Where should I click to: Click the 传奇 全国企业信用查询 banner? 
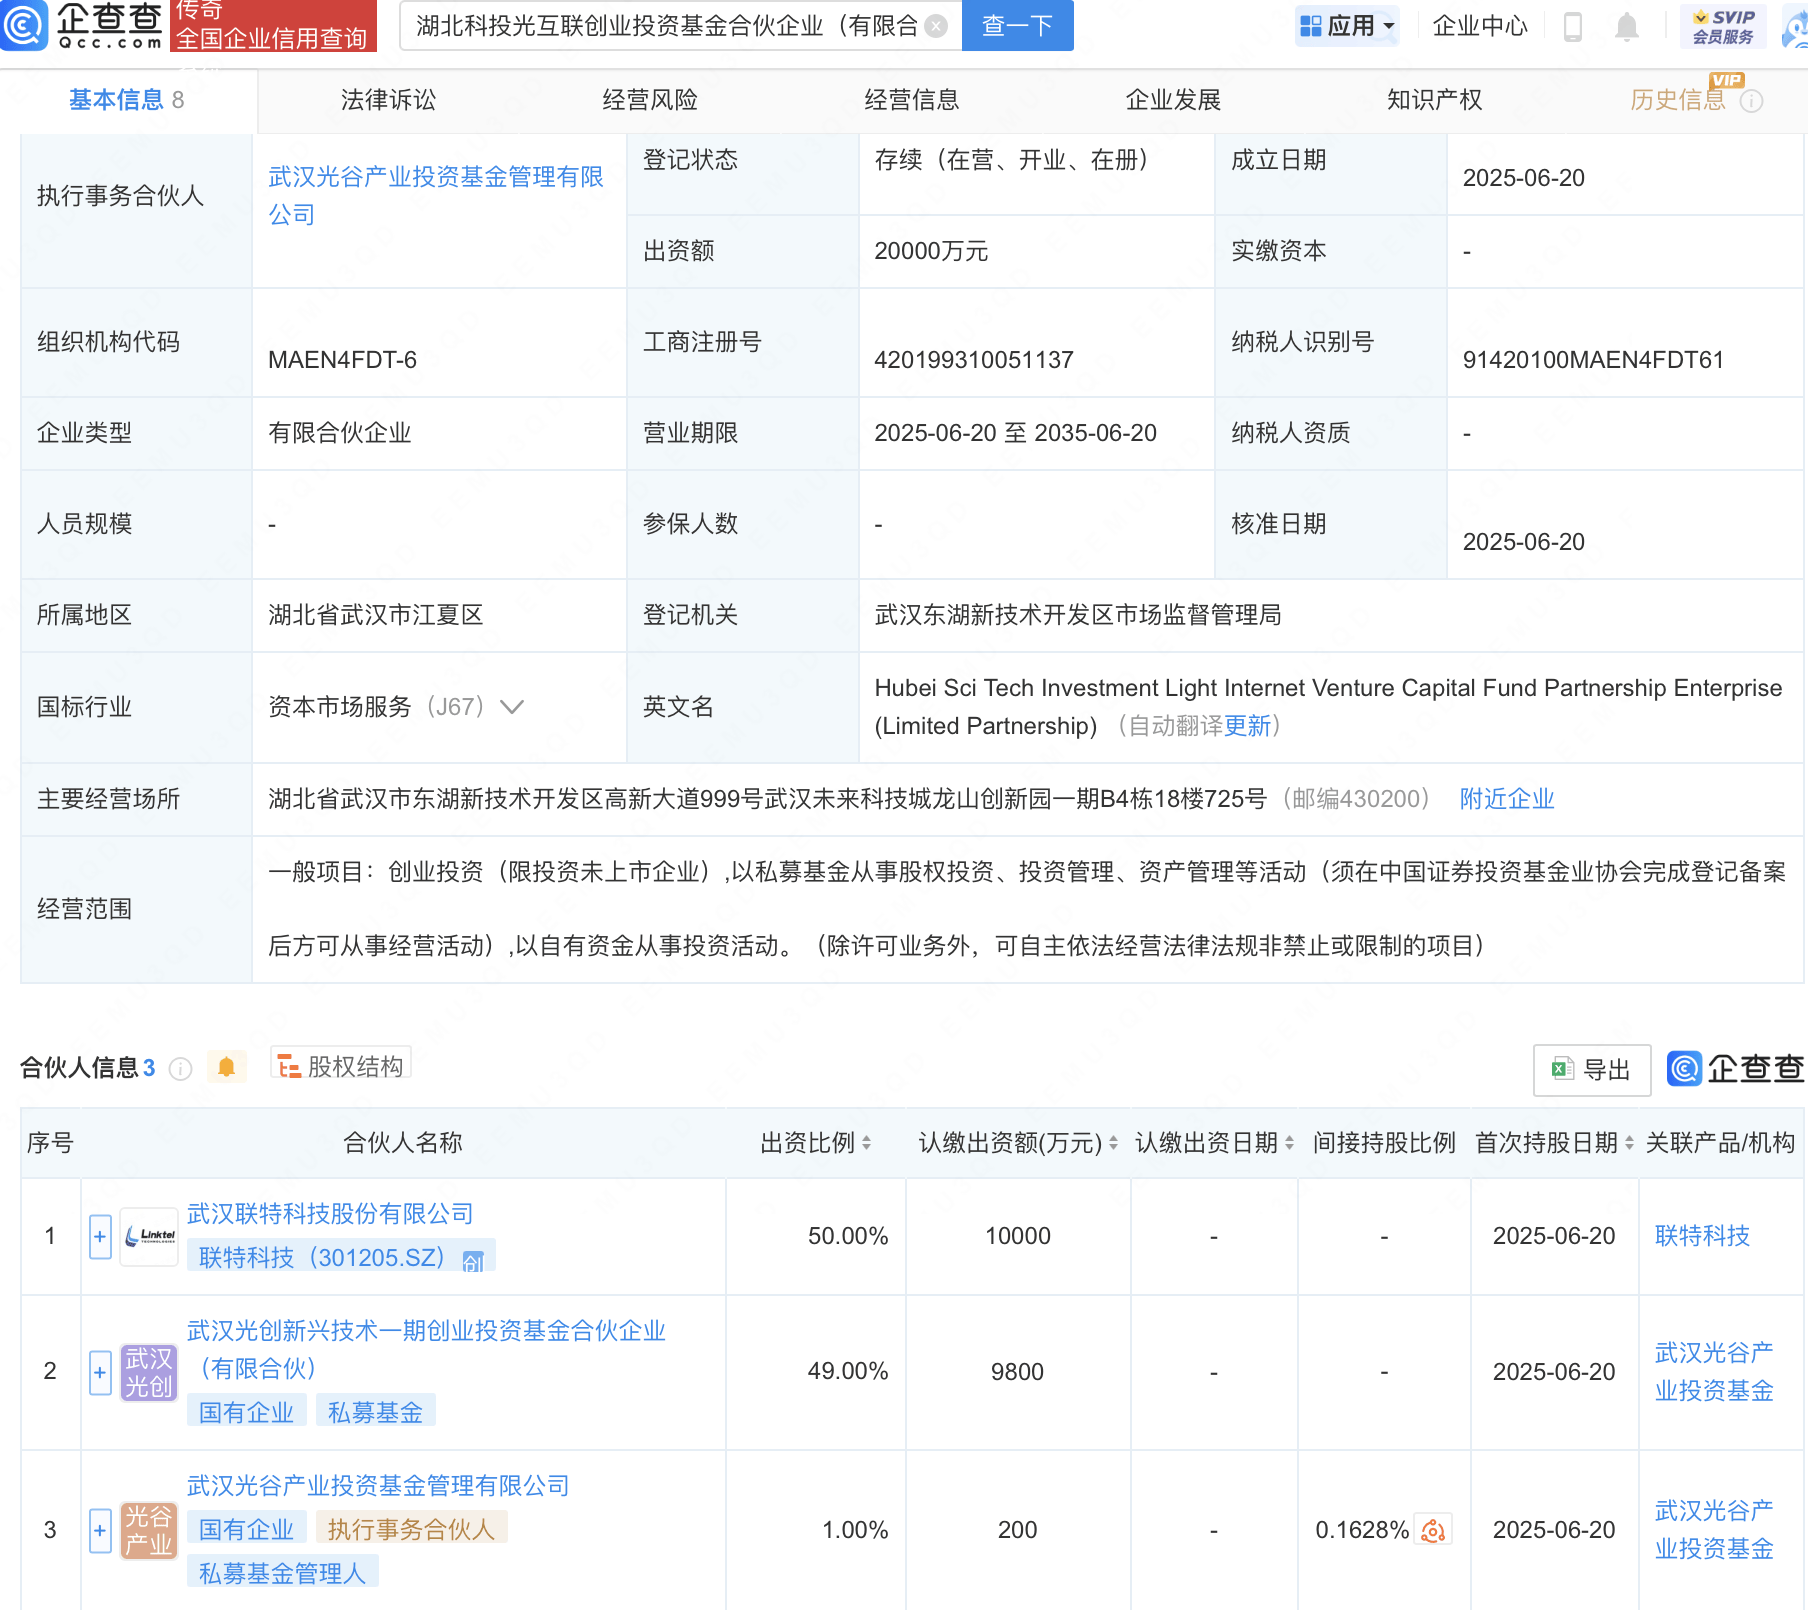click(272, 25)
